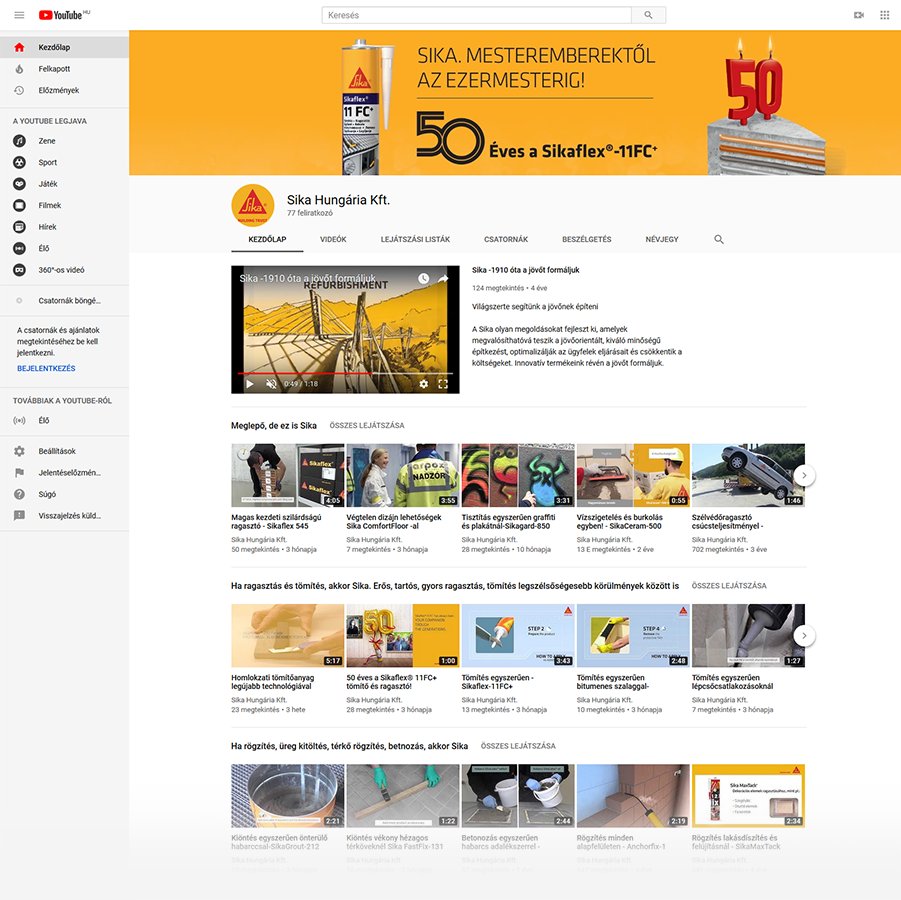
Task: Click in the Keresés search field
Action: tap(476, 15)
